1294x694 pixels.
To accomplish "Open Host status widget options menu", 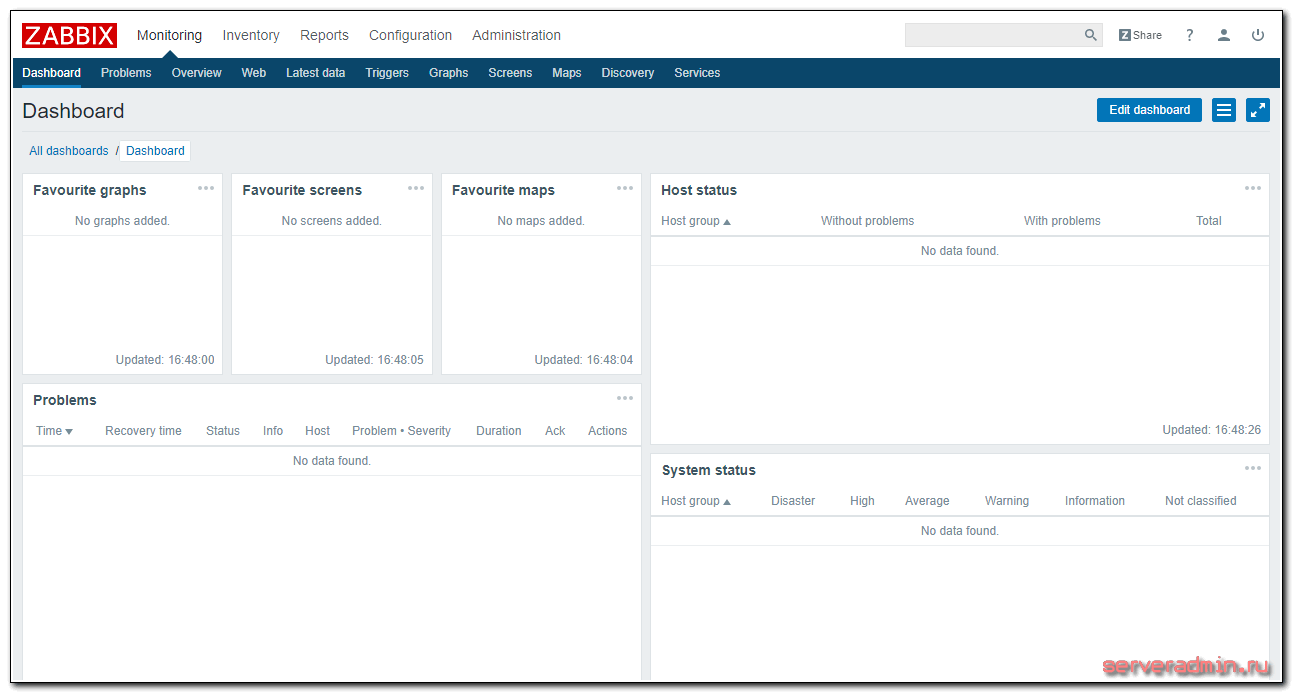I will (1252, 188).
